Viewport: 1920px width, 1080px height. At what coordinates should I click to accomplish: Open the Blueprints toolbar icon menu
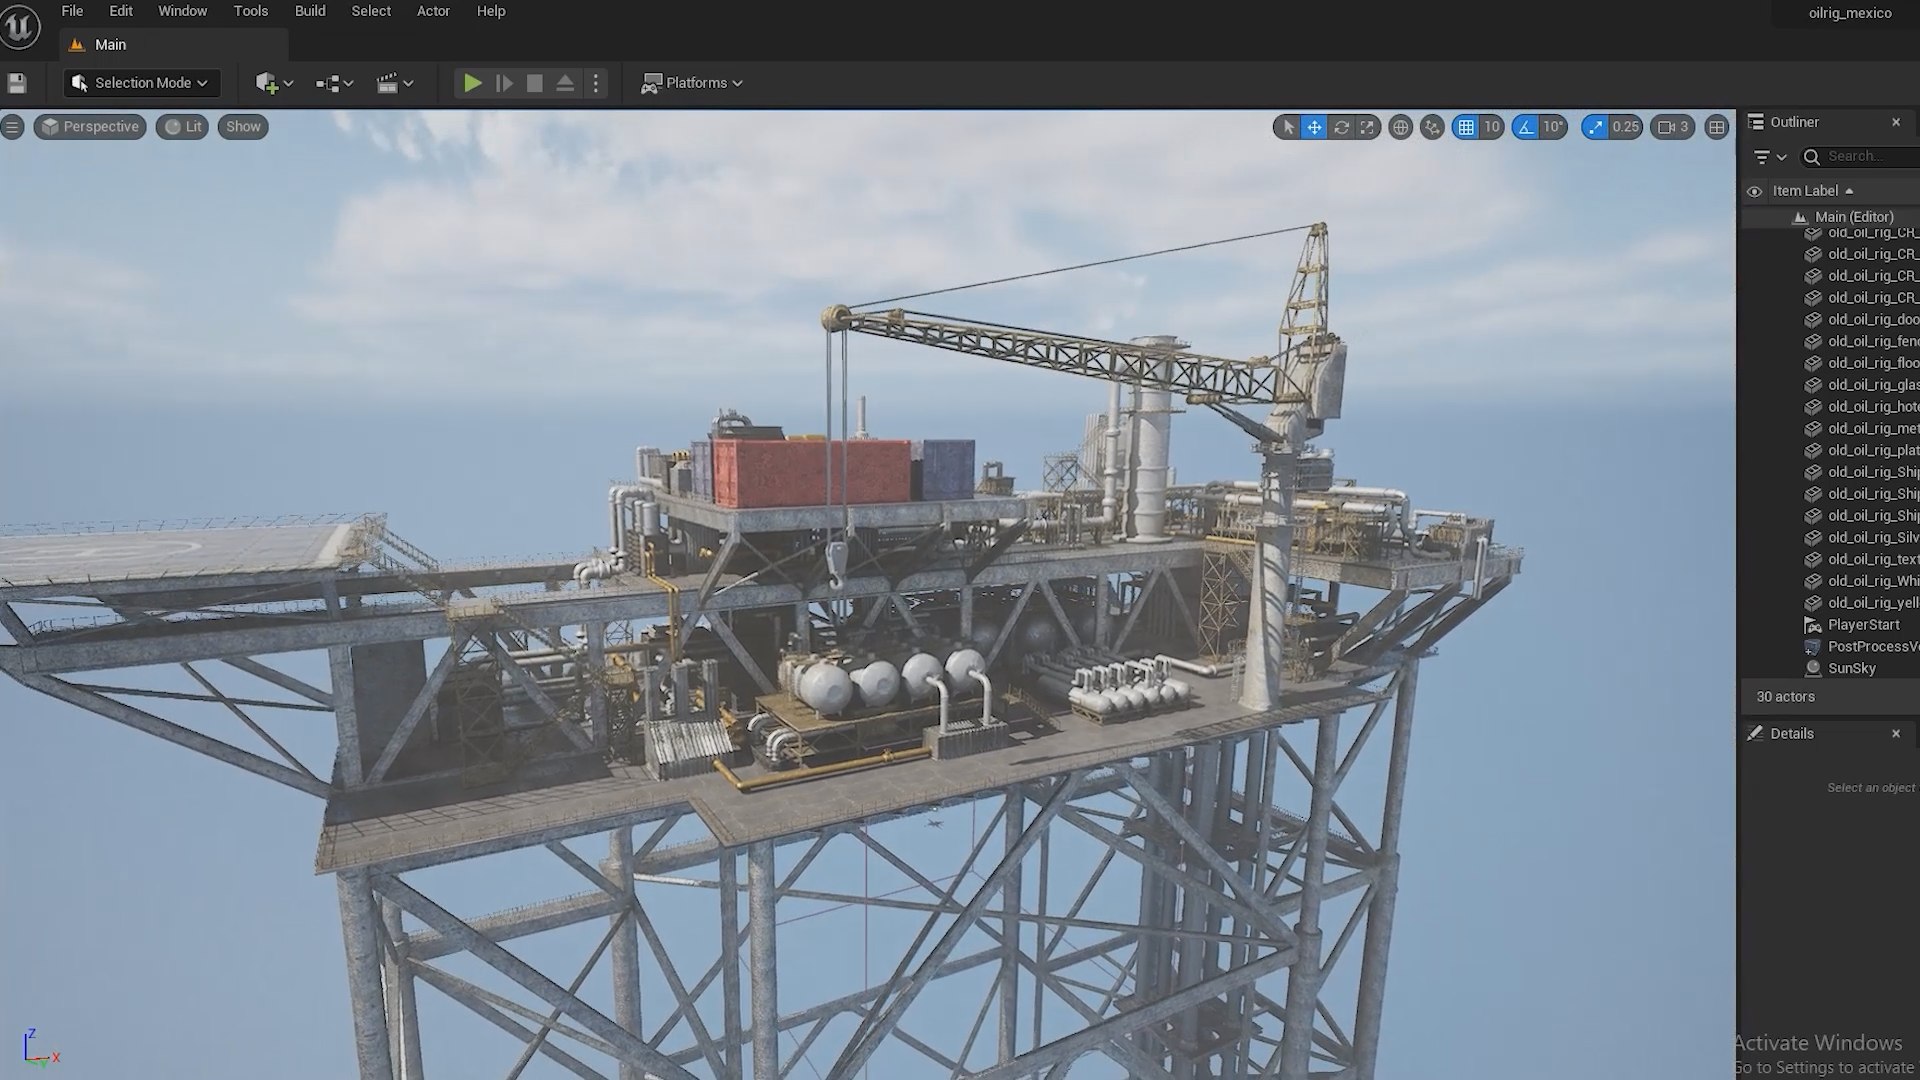tap(334, 84)
